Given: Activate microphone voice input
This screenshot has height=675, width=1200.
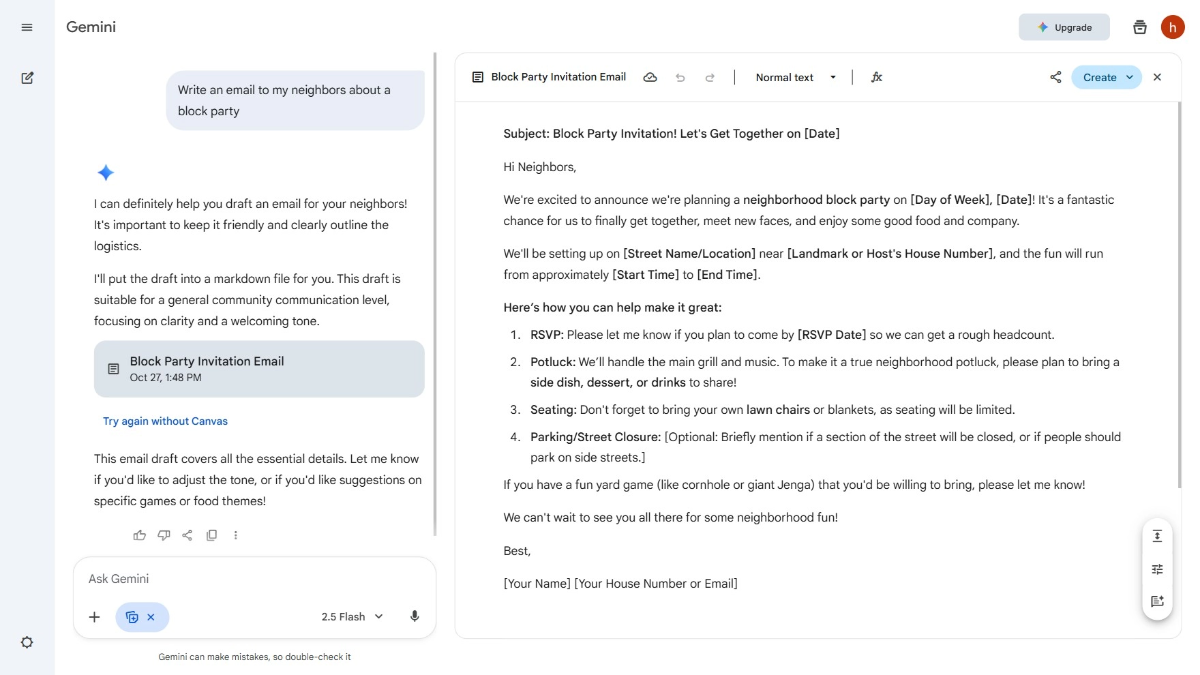Looking at the screenshot, I should pos(414,616).
